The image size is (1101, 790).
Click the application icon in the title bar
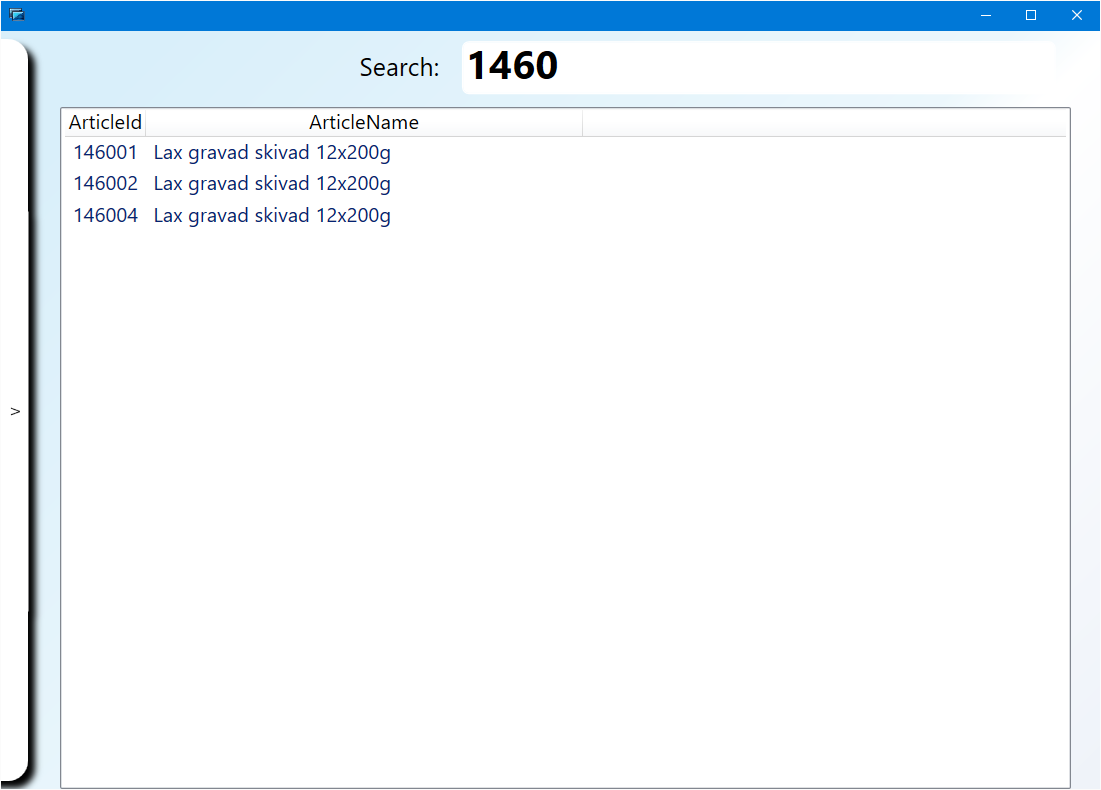click(x=16, y=15)
